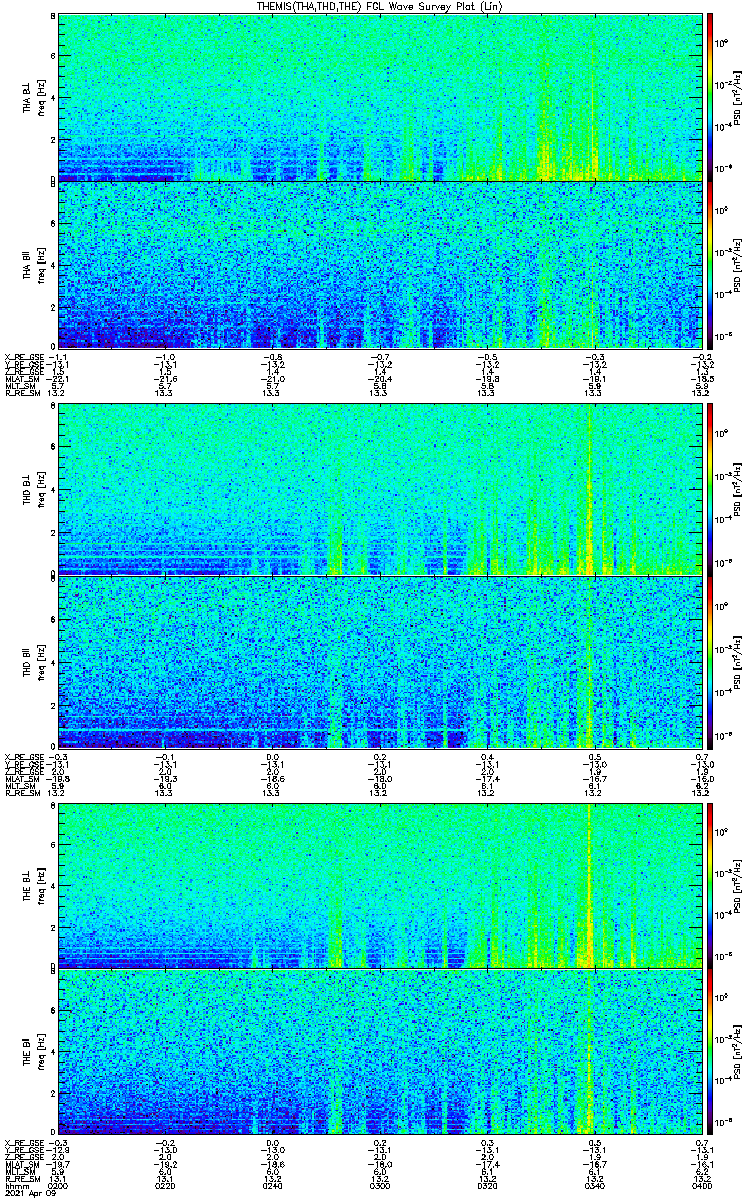Click the color bar beside THE B-perpendicular panel

click(710, 886)
